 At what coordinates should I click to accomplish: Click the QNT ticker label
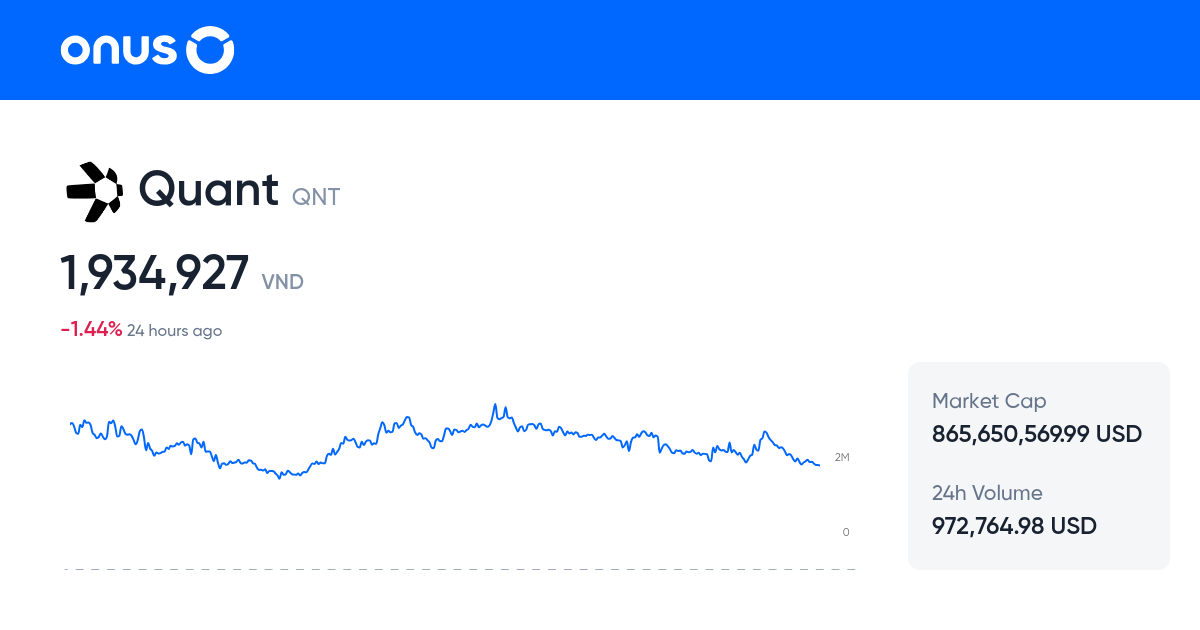click(x=316, y=197)
